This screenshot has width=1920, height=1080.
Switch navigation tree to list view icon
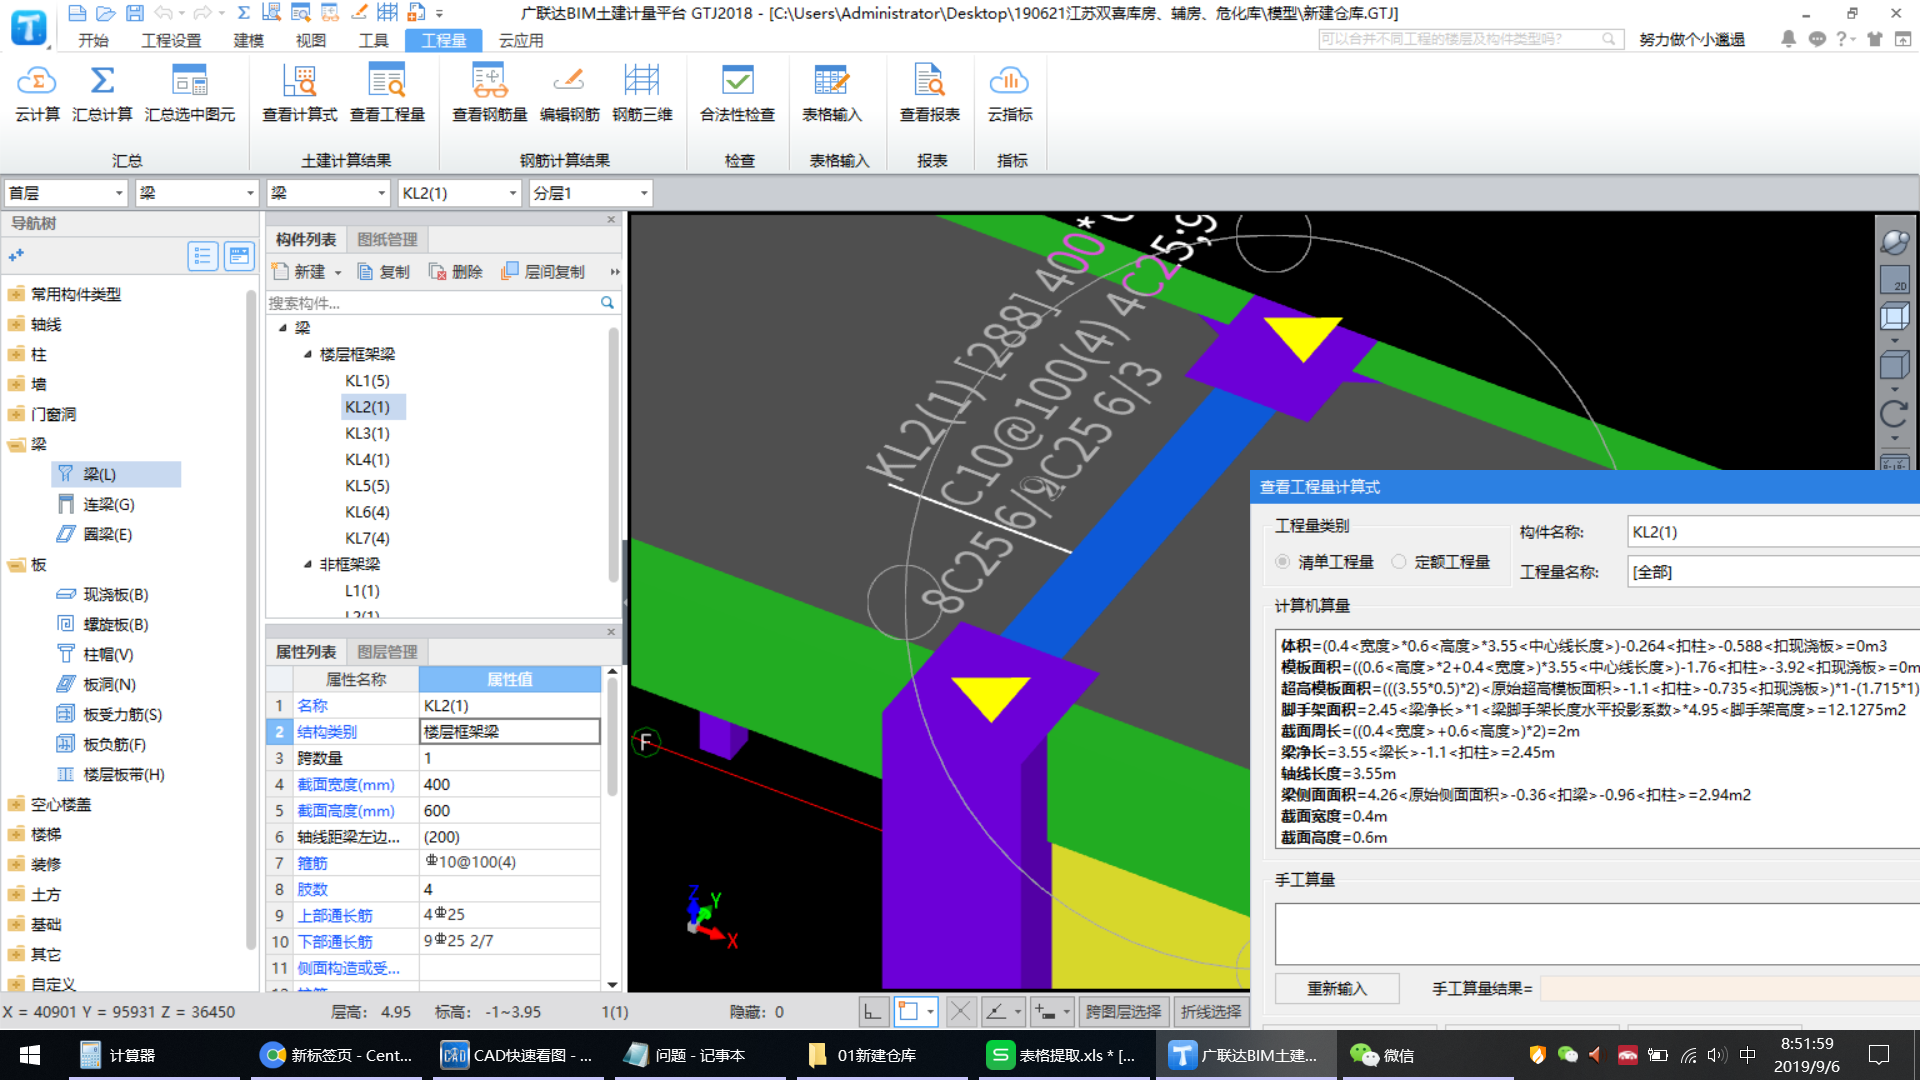pos(203,257)
